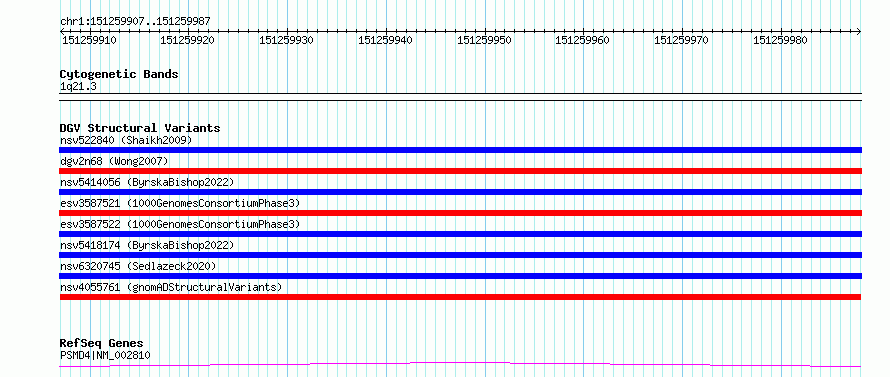Click the red bar for nsv4055761

click(x=460, y=297)
